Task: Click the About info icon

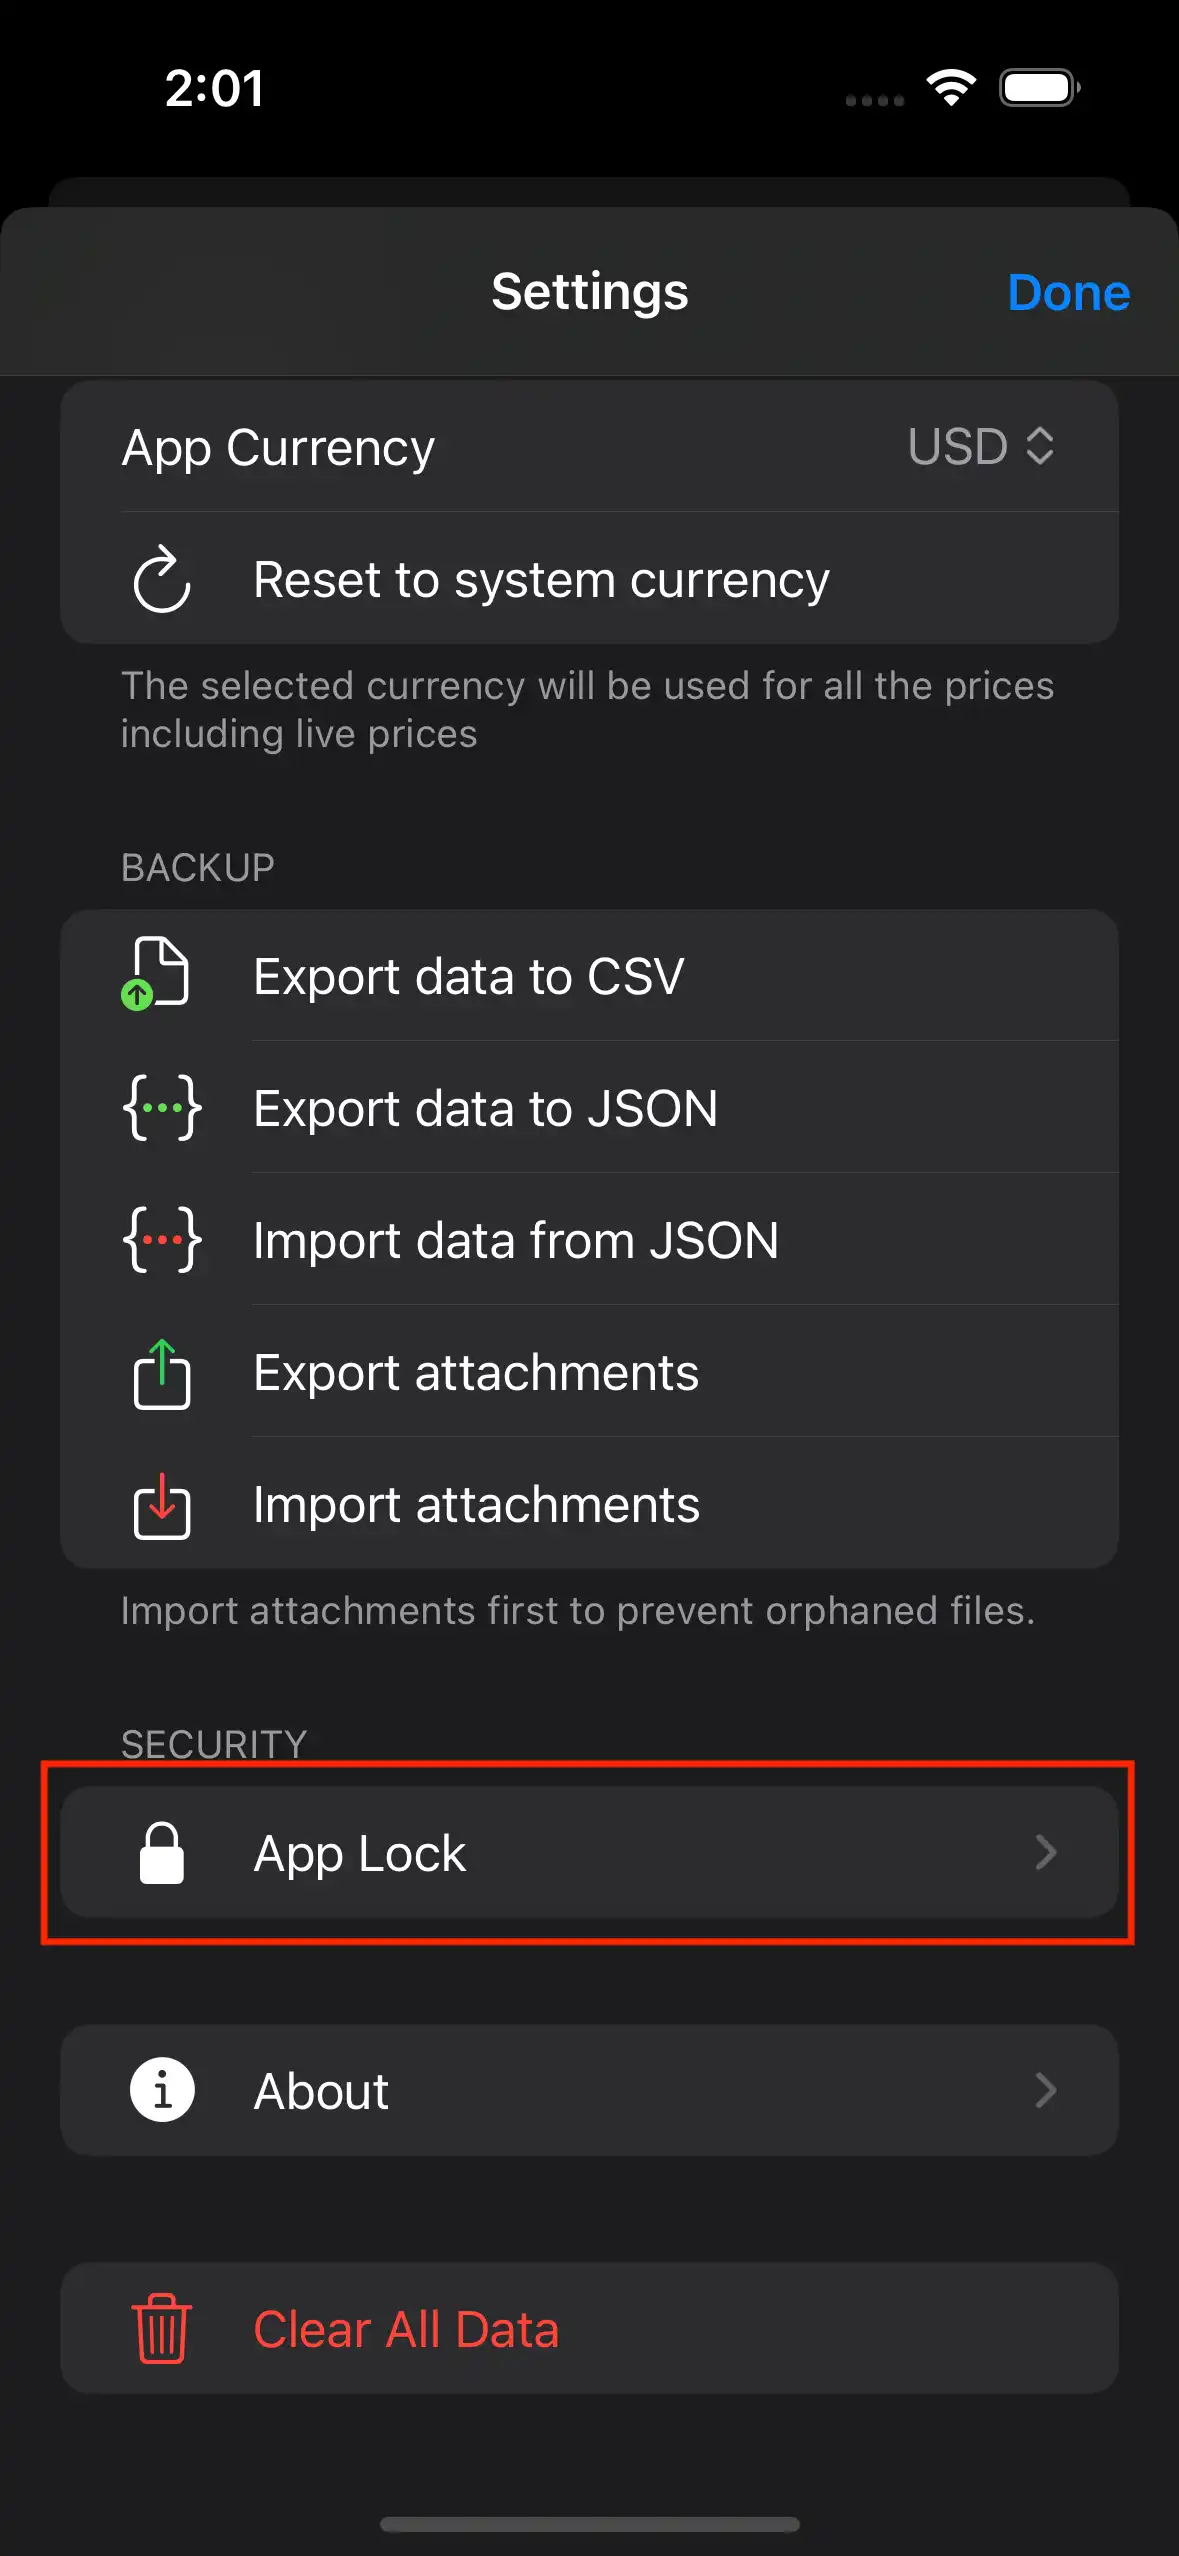Action: point(162,2090)
